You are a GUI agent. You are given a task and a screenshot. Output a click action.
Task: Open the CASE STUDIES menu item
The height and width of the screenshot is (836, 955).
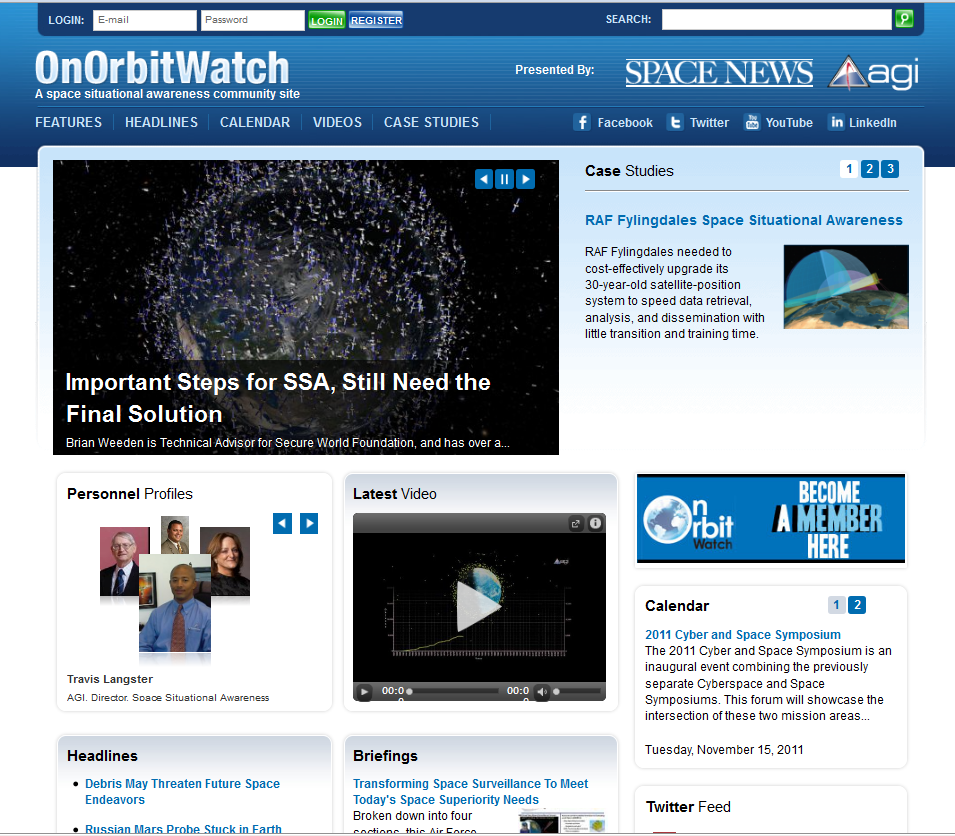pos(431,122)
